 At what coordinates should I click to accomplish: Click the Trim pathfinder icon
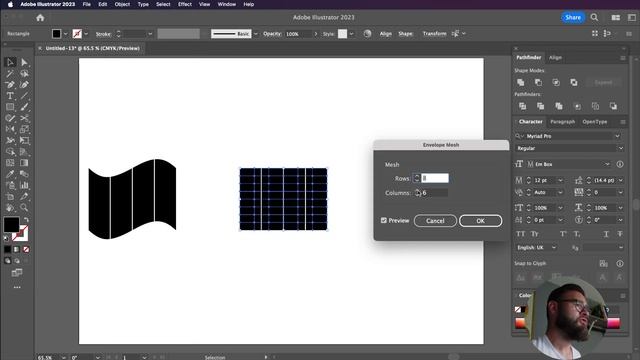[540, 106]
